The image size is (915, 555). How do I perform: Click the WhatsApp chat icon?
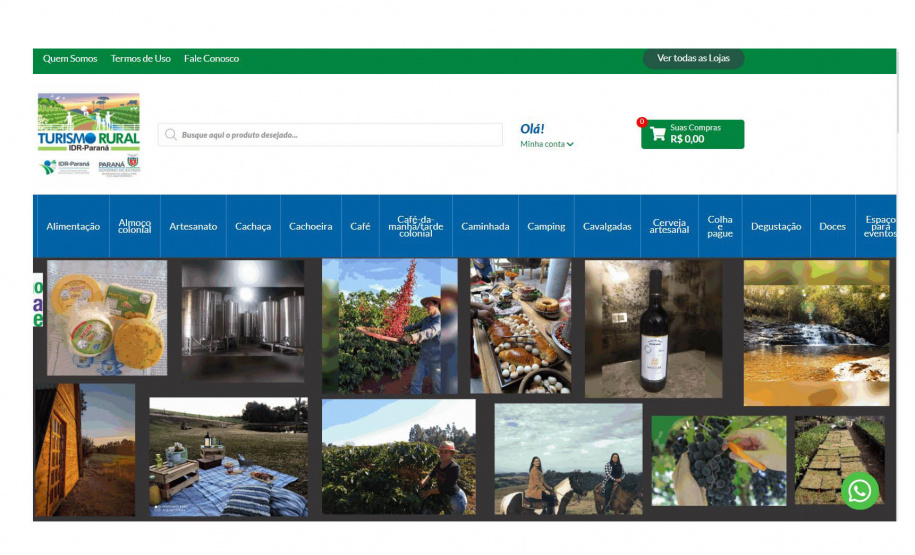pos(859,491)
